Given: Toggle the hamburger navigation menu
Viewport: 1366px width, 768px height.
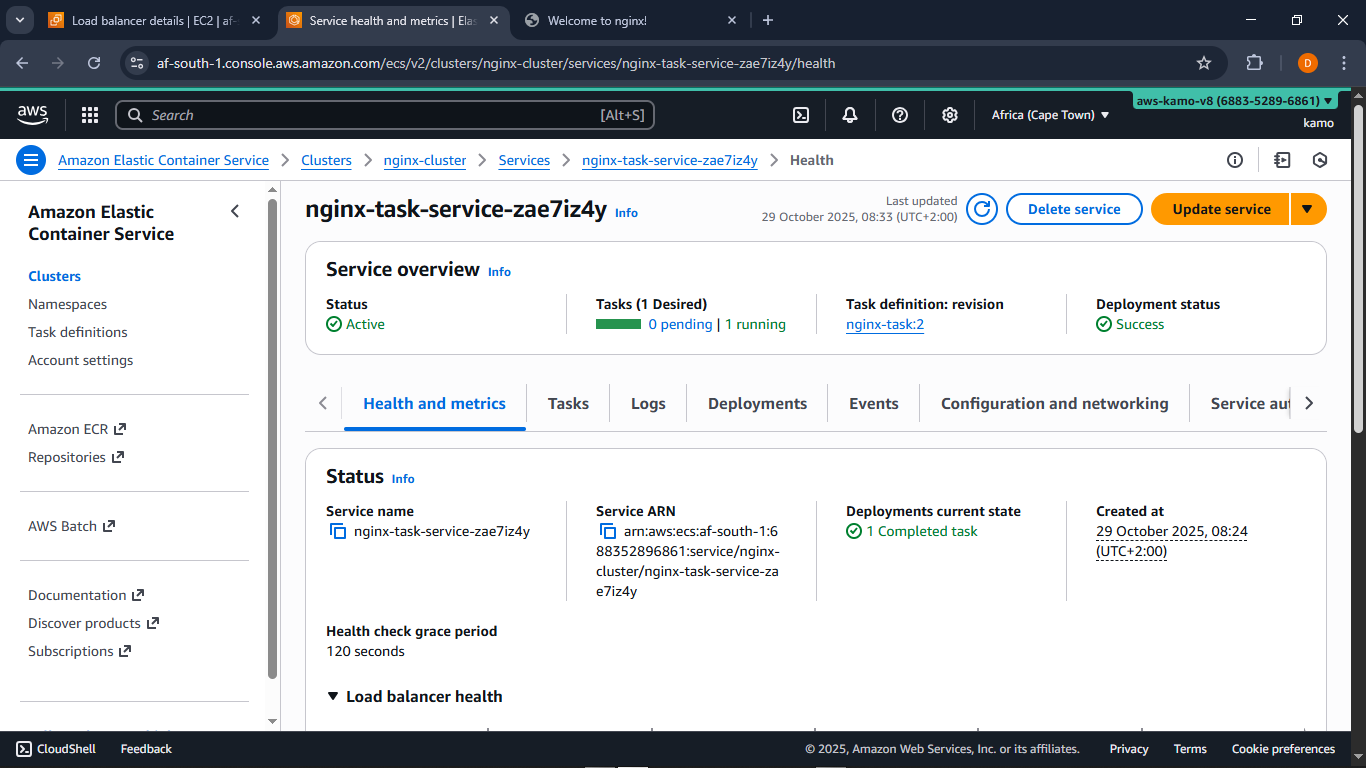Looking at the screenshot, I should [x=31, y=160].
